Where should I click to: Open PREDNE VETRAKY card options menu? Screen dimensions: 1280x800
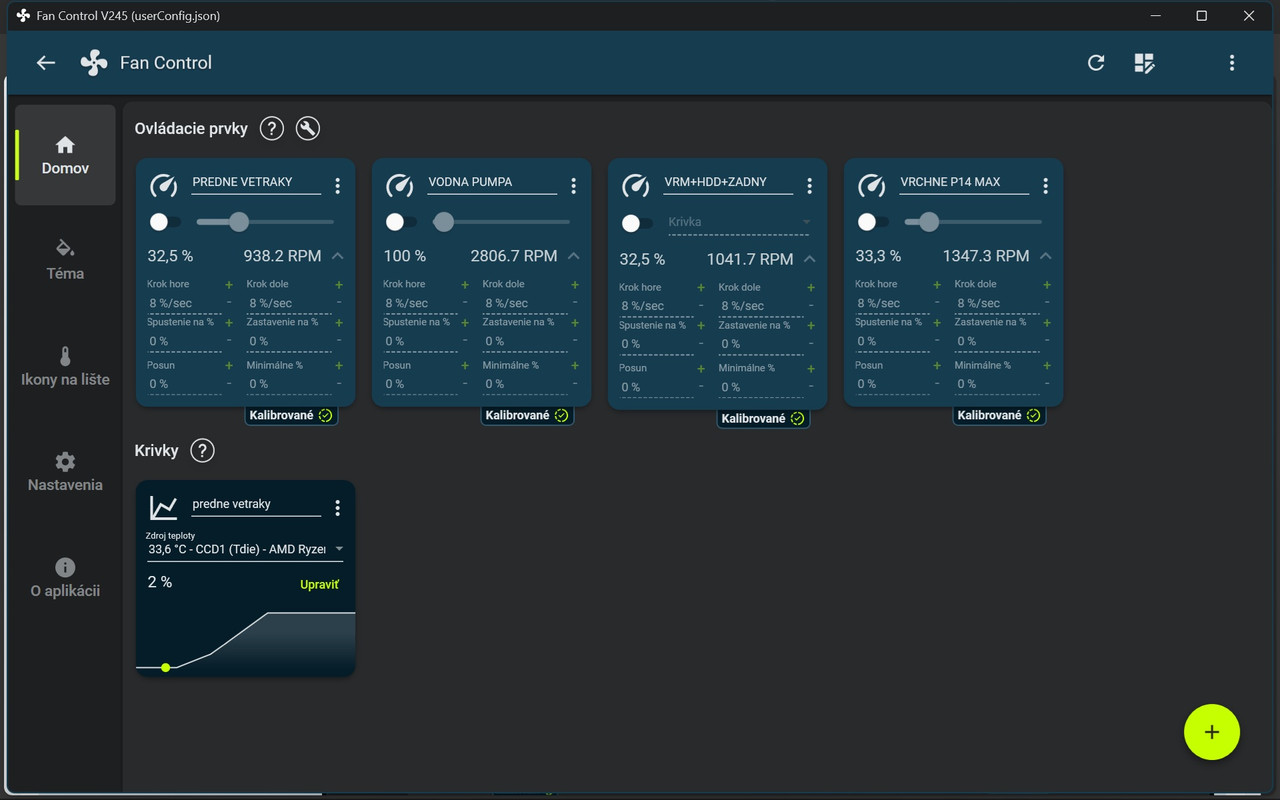[x=338, y=186]
